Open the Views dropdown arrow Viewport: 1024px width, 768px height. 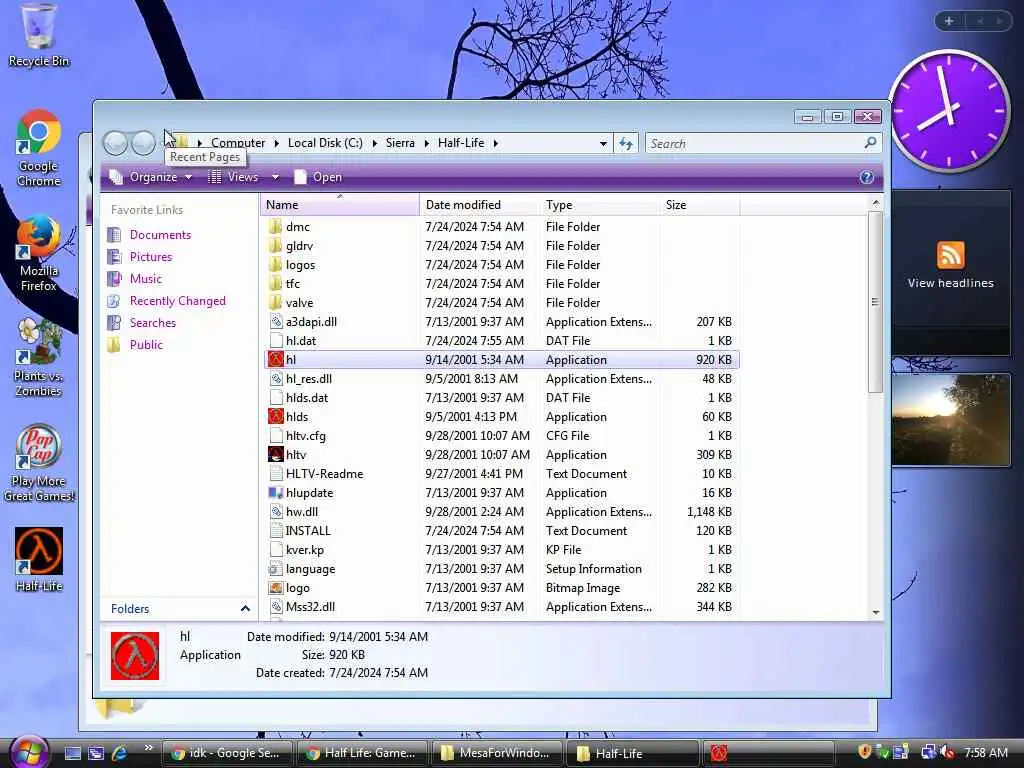(x=275, y=177)
